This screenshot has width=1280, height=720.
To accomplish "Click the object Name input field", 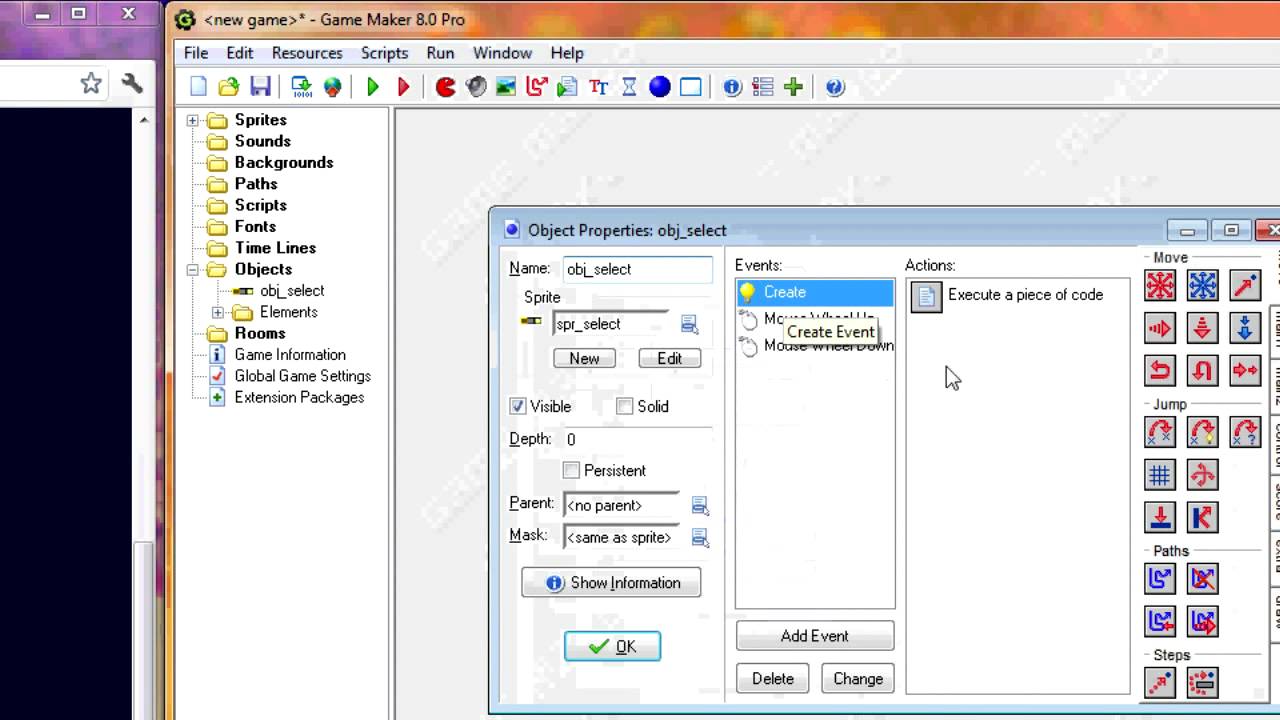I will click(x=638, y=269).
